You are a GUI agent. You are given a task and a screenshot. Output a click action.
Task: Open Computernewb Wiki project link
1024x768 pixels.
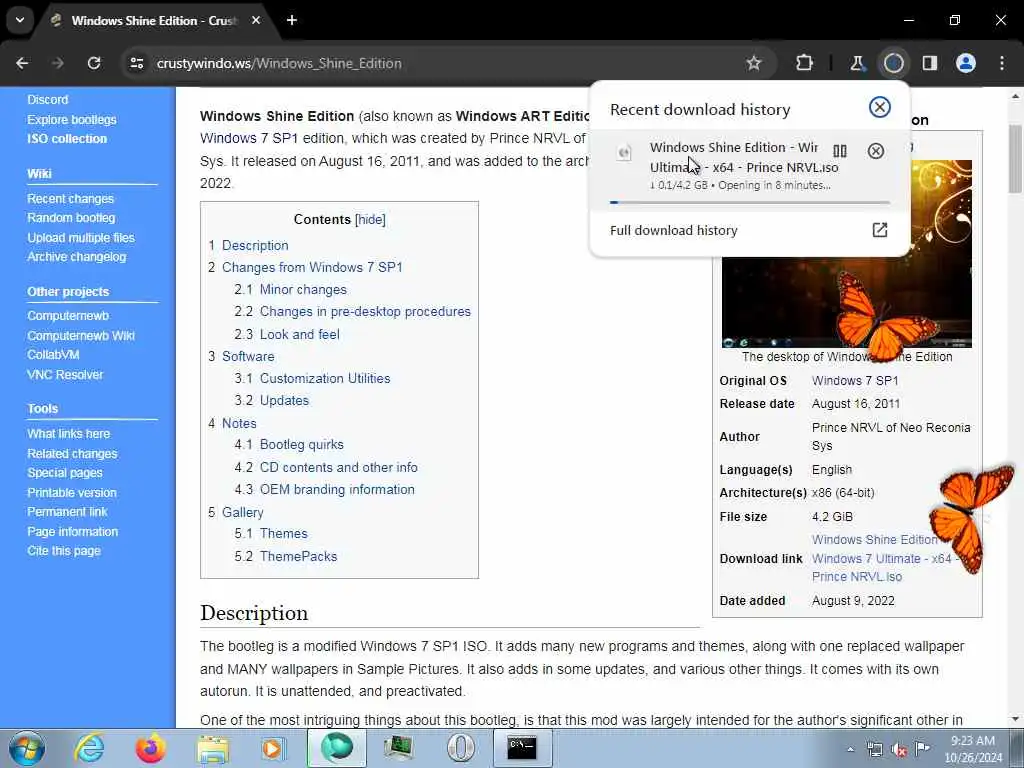(x=81, y=336)
